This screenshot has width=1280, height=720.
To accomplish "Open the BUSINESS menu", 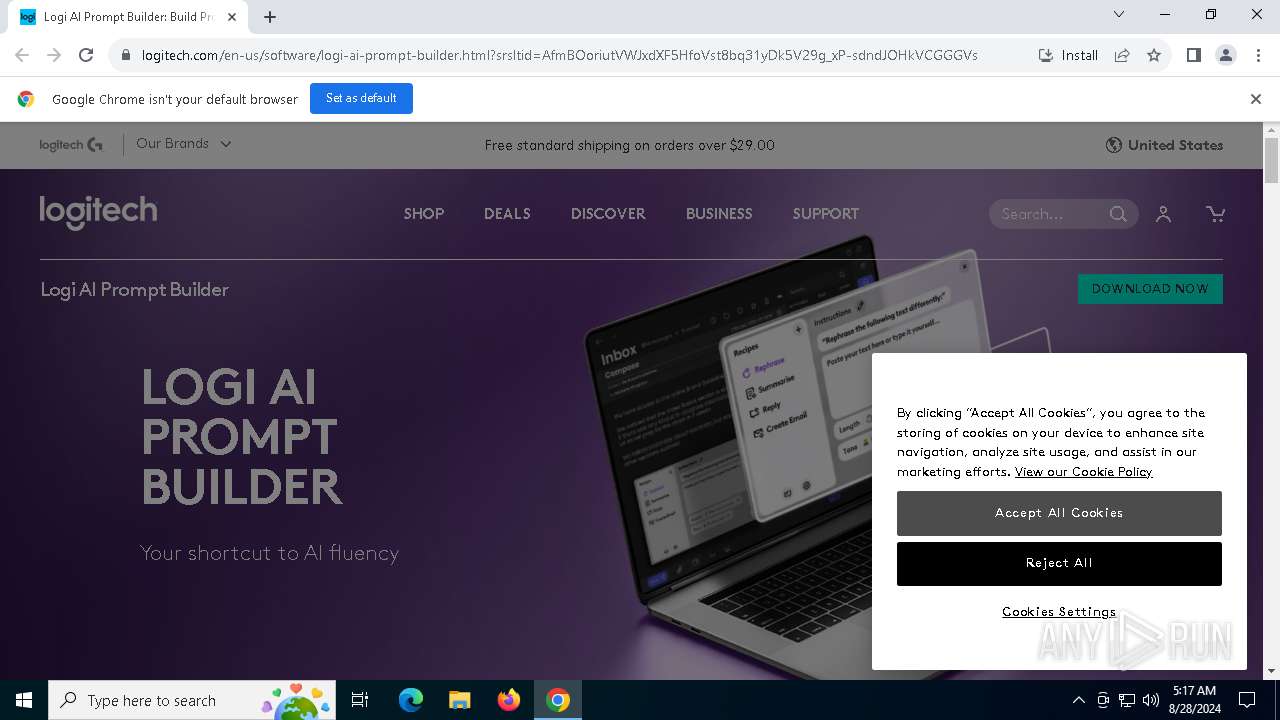I will tap(719, 214).
